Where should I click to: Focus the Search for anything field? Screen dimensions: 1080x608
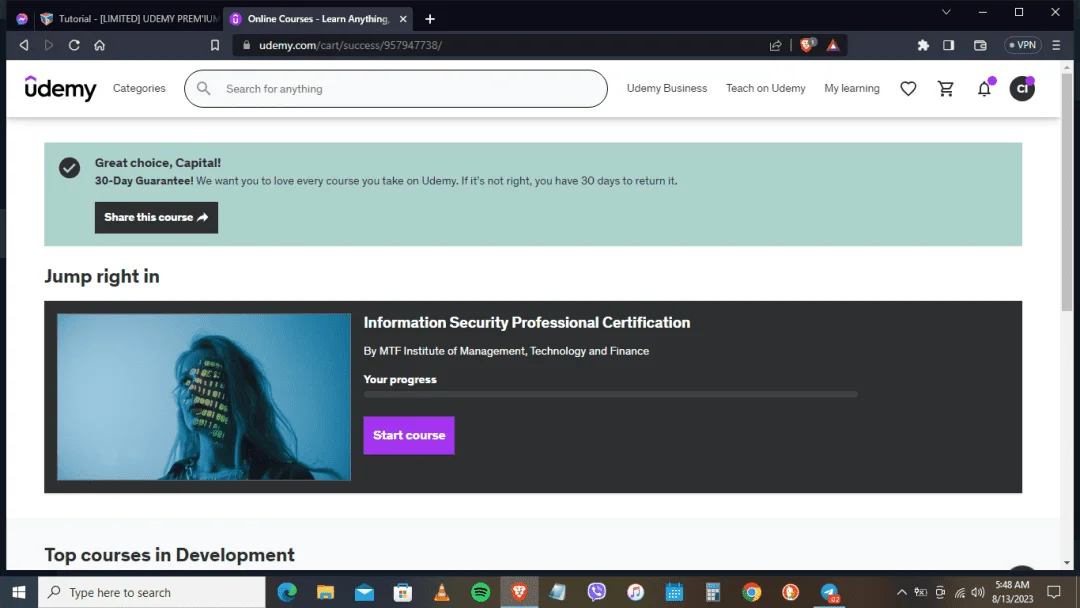(x=396, y=88)
